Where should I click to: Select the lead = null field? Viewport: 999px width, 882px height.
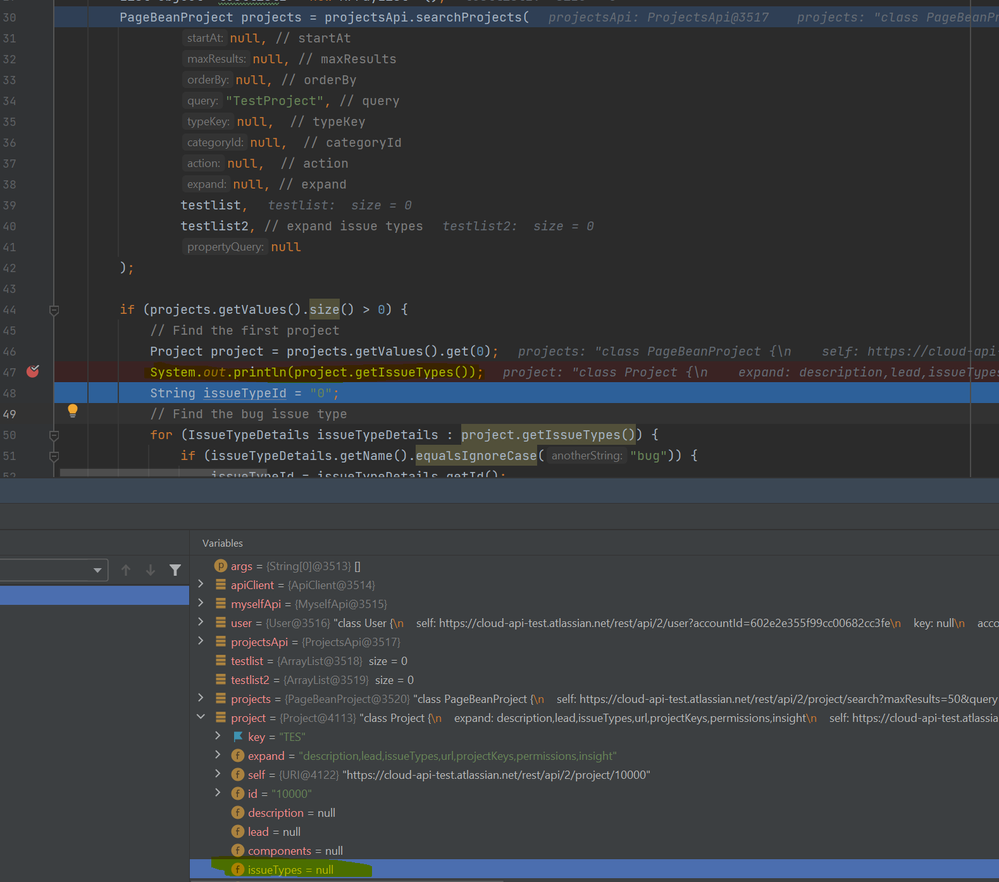point(594,832)
